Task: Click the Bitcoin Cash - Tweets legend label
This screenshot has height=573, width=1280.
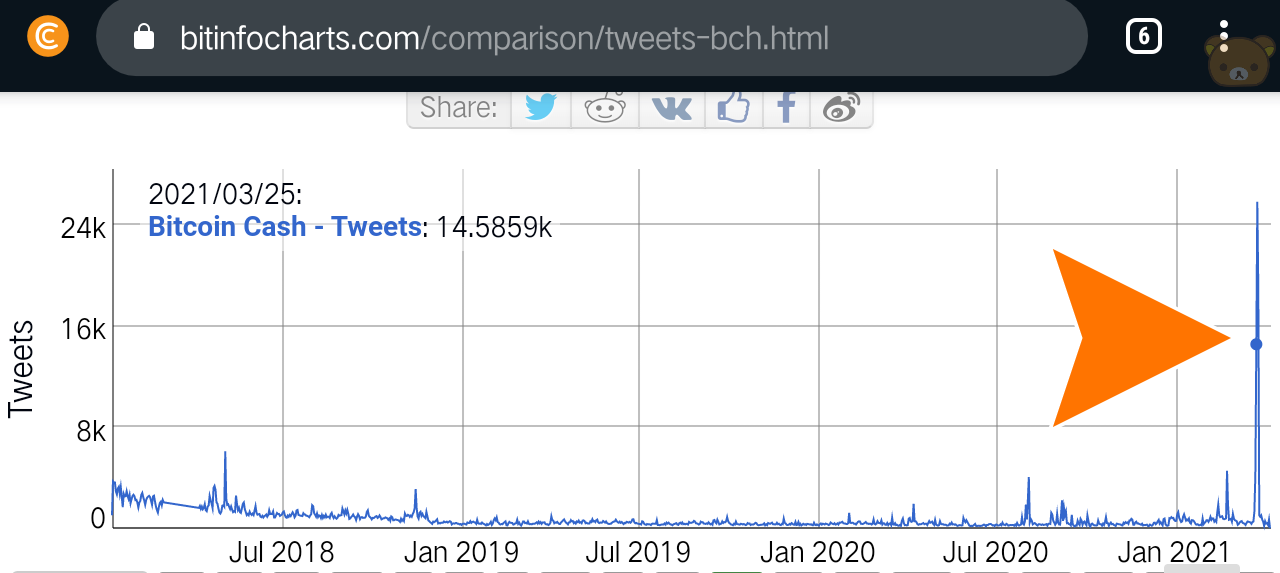Action: pyautogui.click(x=284, y=226)
